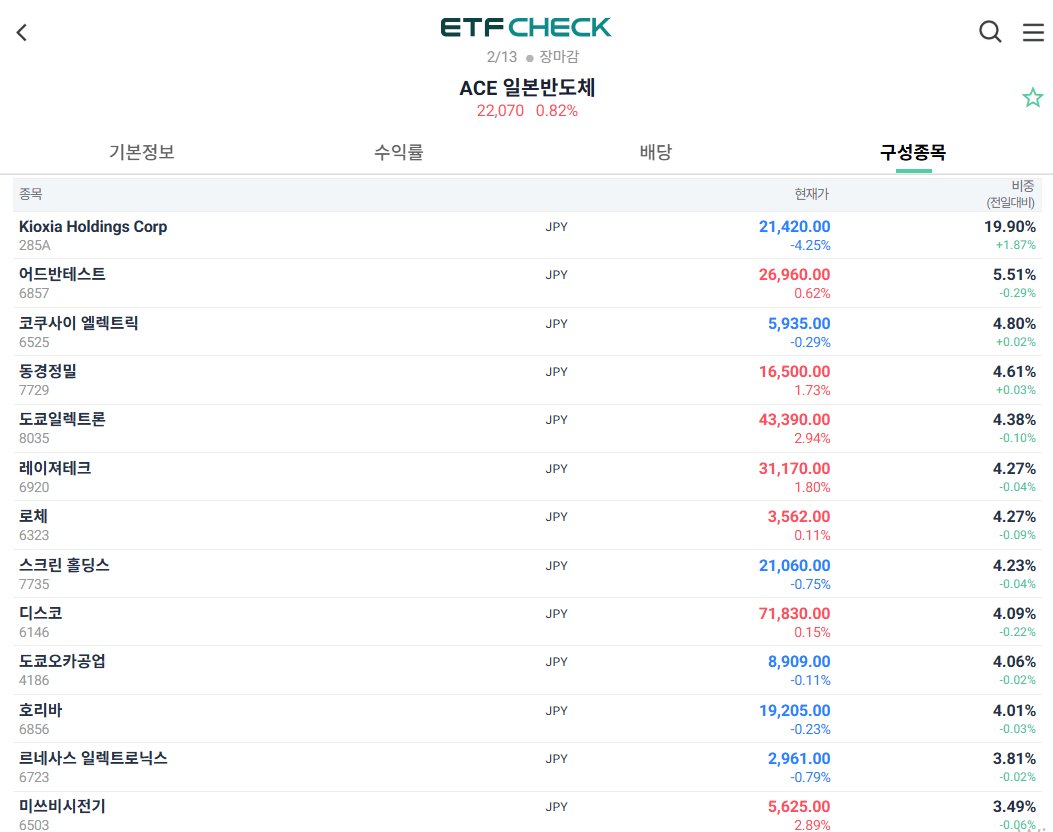The height and width of the screenshot is (832, 1053).
Task: Click price 5,935.00 of 코쿠사이 엘렉트릭
Action: click(x=799, y=324)
